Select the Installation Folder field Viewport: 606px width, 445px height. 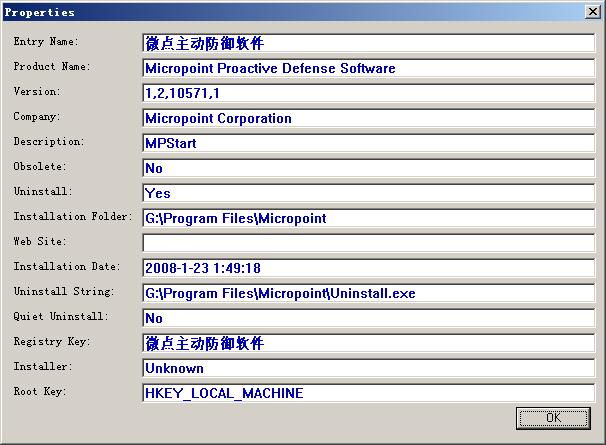[368, 218]
